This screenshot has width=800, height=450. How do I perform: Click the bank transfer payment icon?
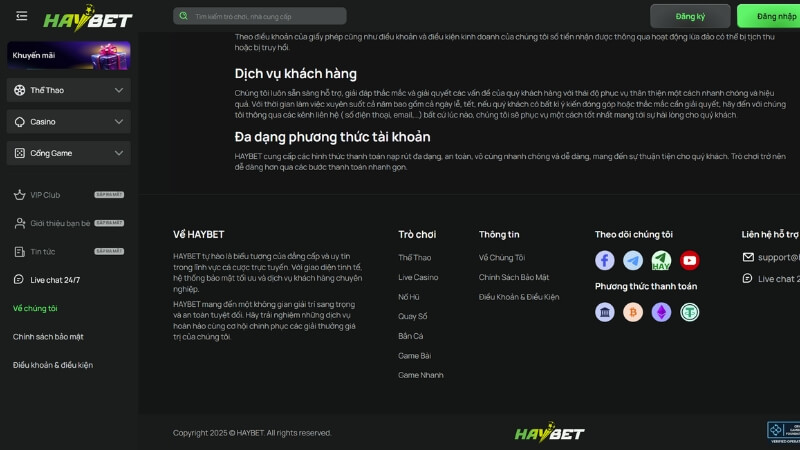pos(605,312)
